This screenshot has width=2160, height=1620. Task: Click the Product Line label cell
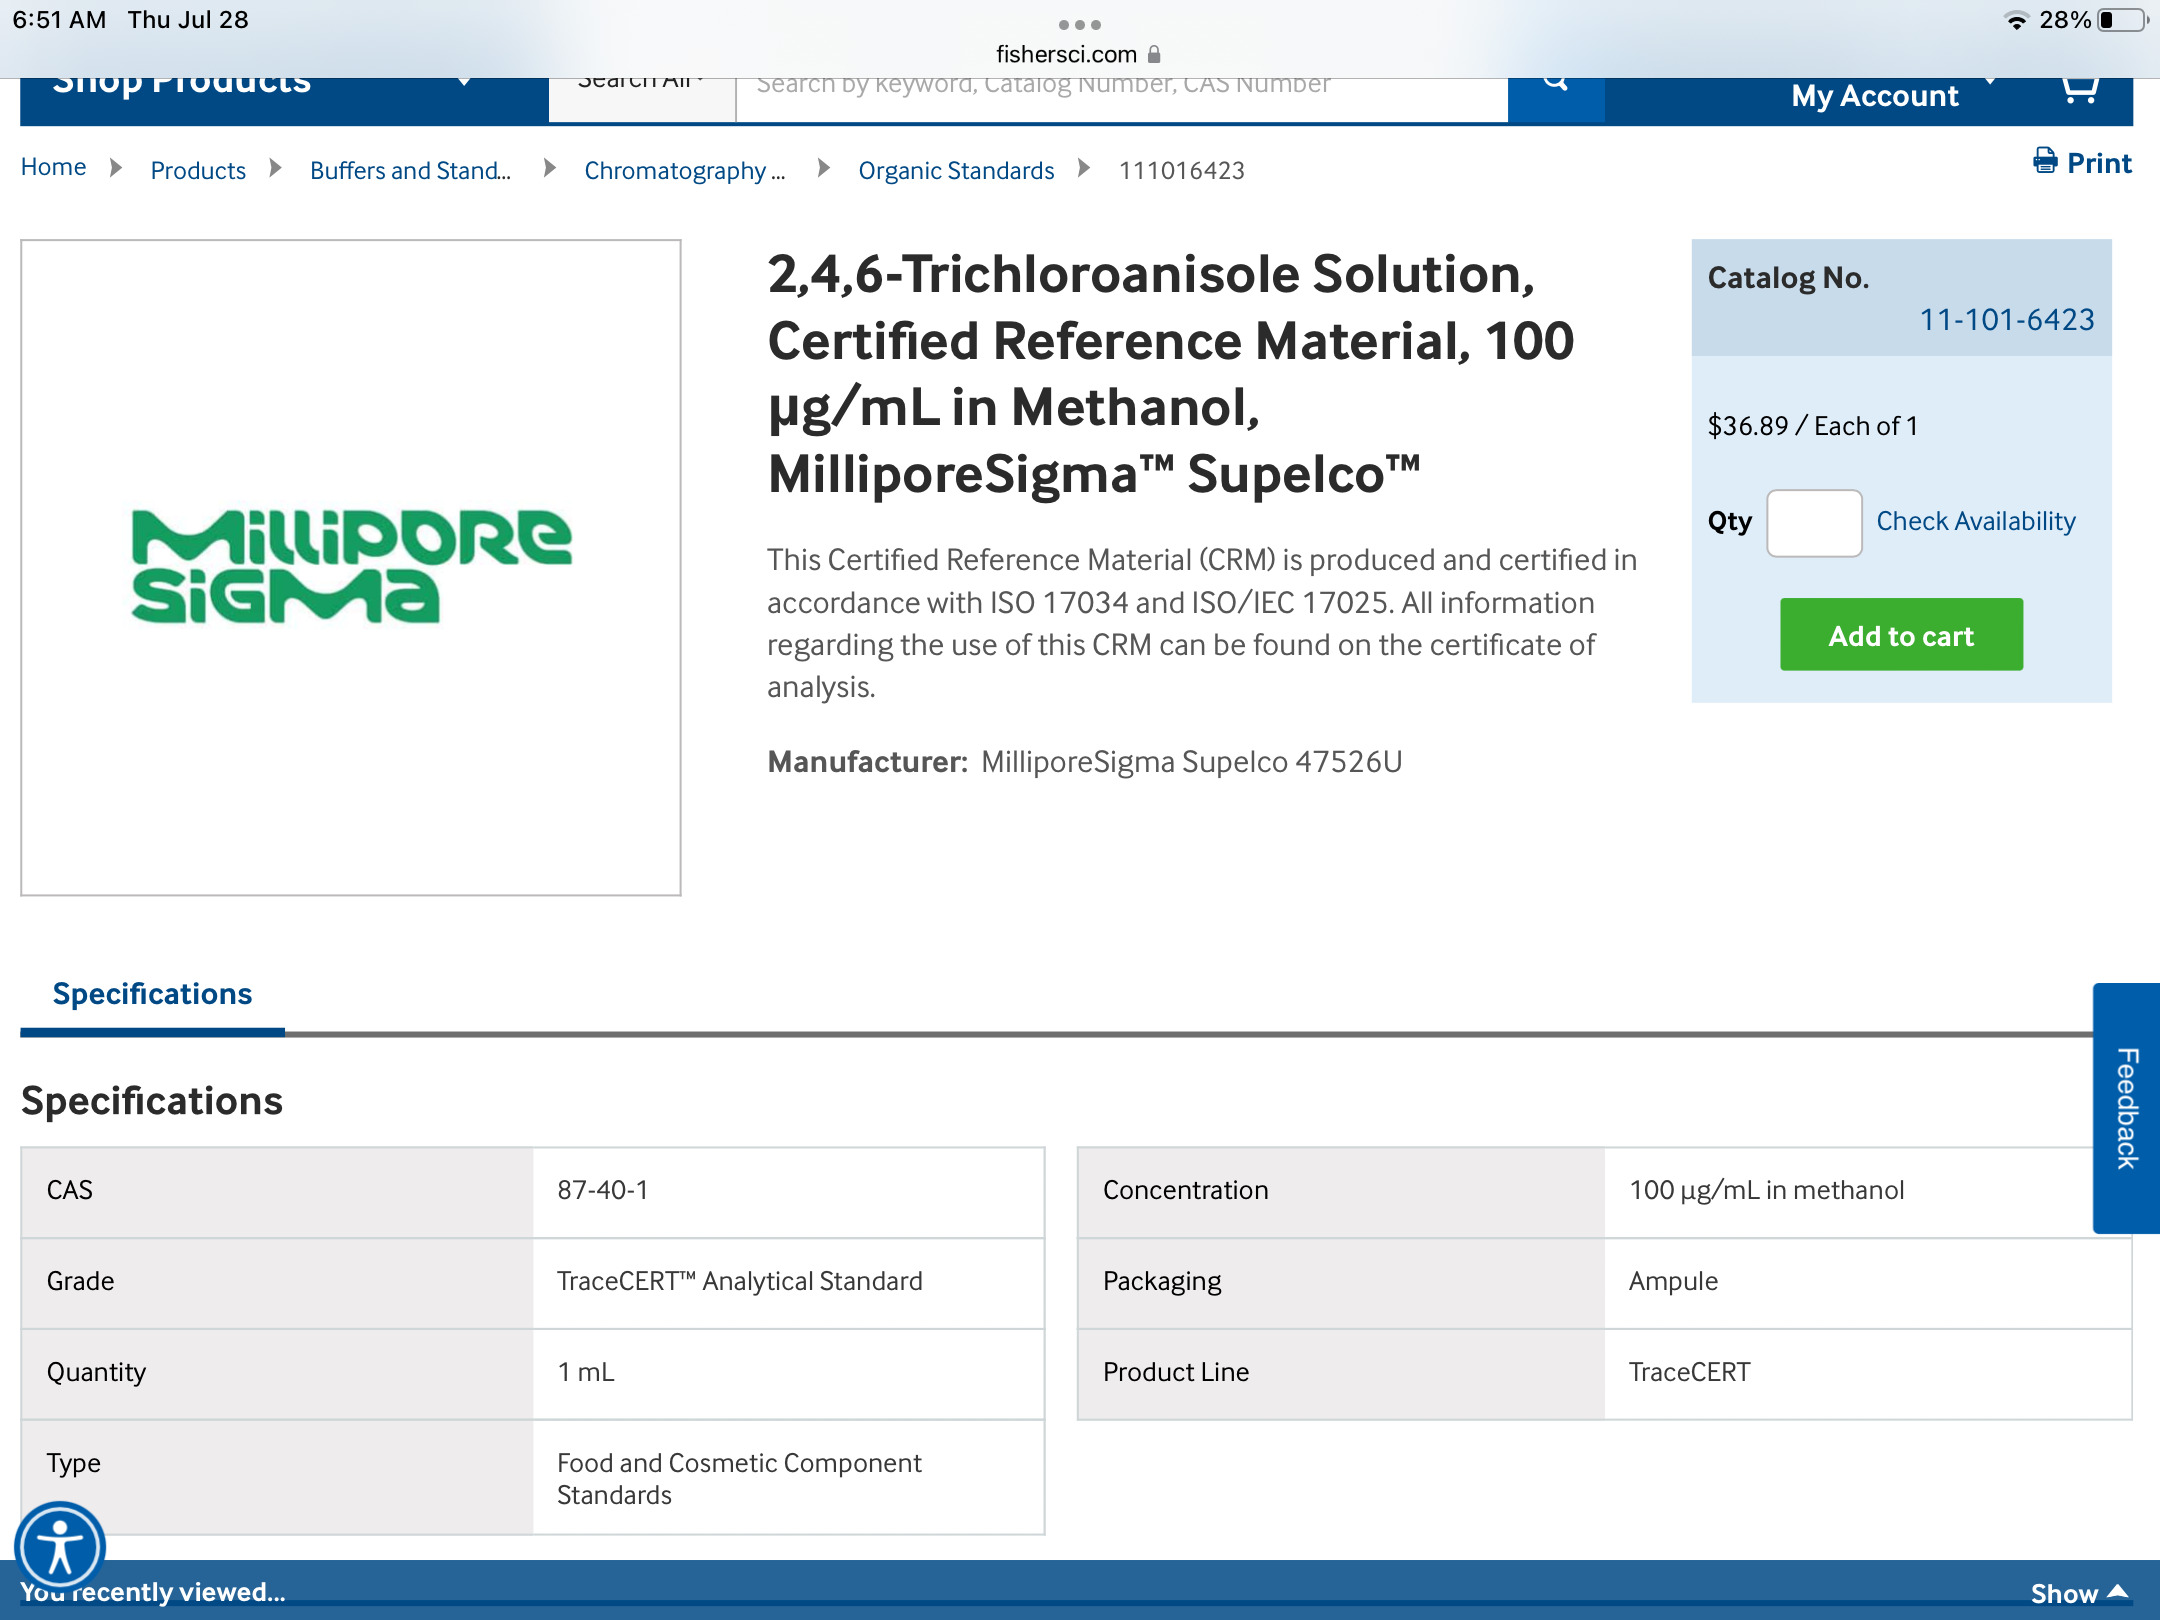pyautogui.click(x=1341, y=1374)
